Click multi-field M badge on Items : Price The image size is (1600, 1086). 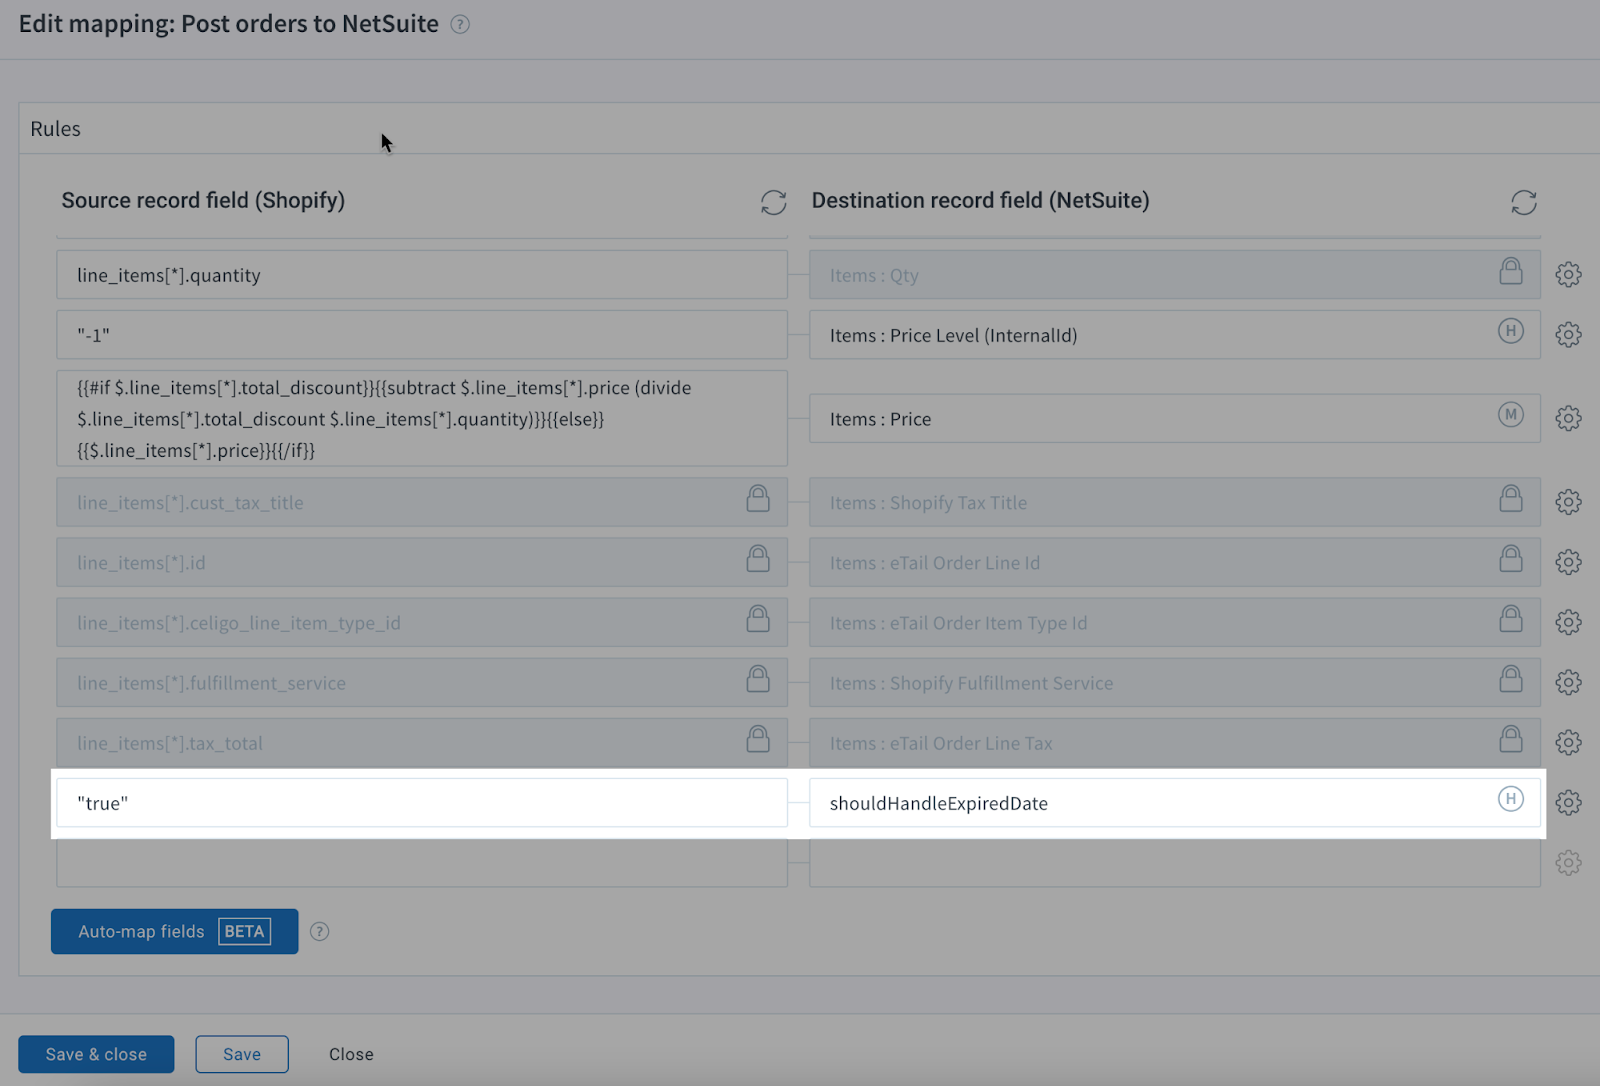[x=1511, y=415]
